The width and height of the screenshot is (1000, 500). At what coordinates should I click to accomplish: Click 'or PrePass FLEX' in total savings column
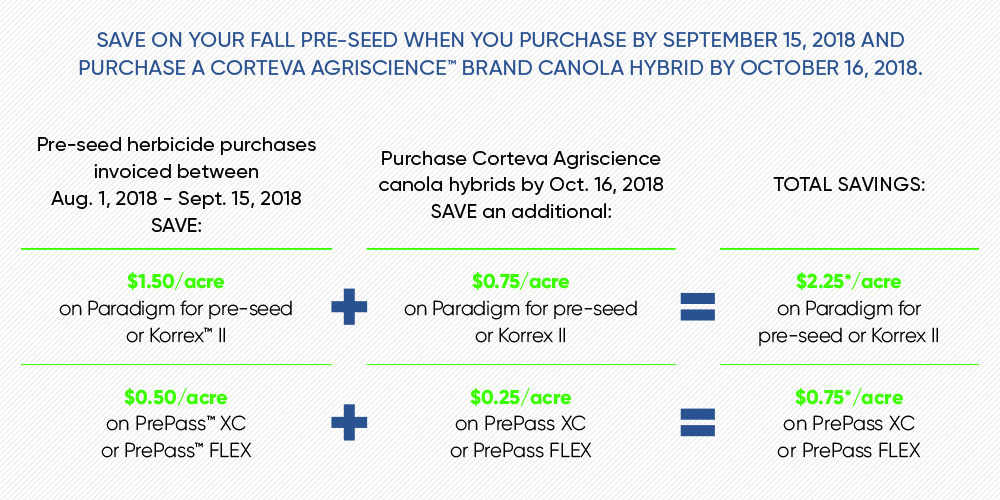pyautogui.click(x=848, y=451)
